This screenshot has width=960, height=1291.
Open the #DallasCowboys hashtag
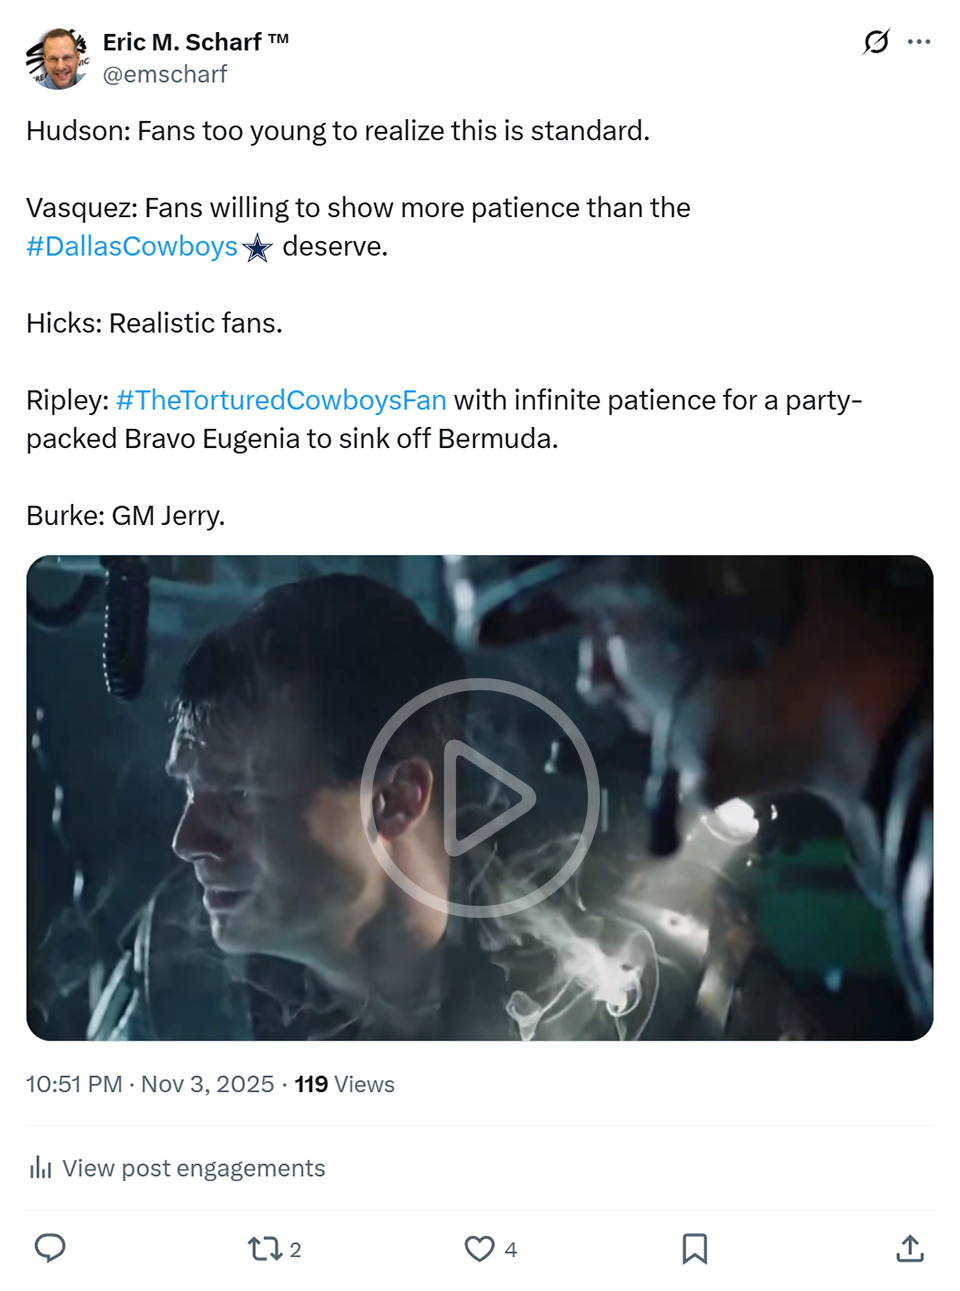tap(132, 246)
